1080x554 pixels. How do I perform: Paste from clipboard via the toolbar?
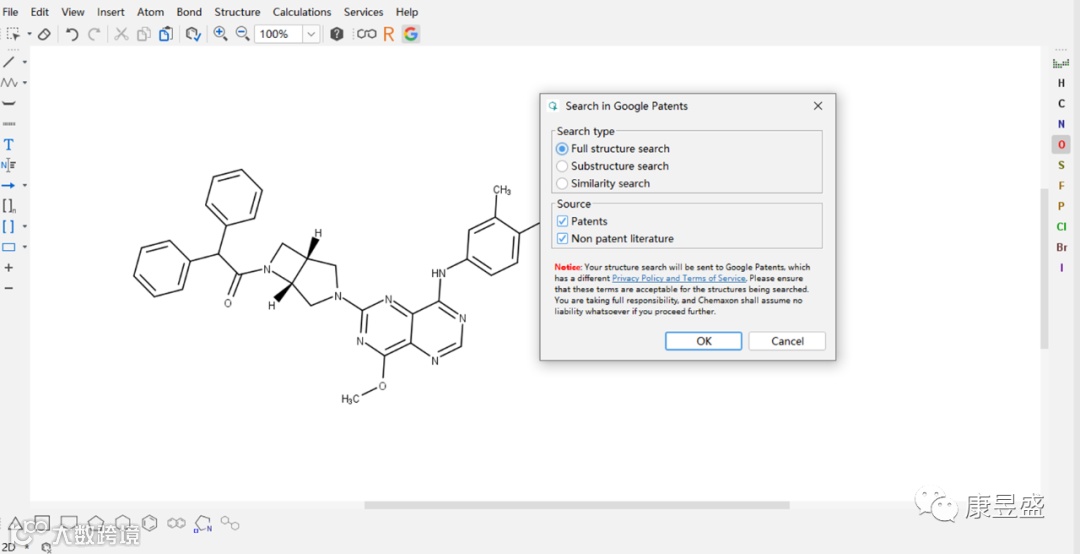click(165, 34)
